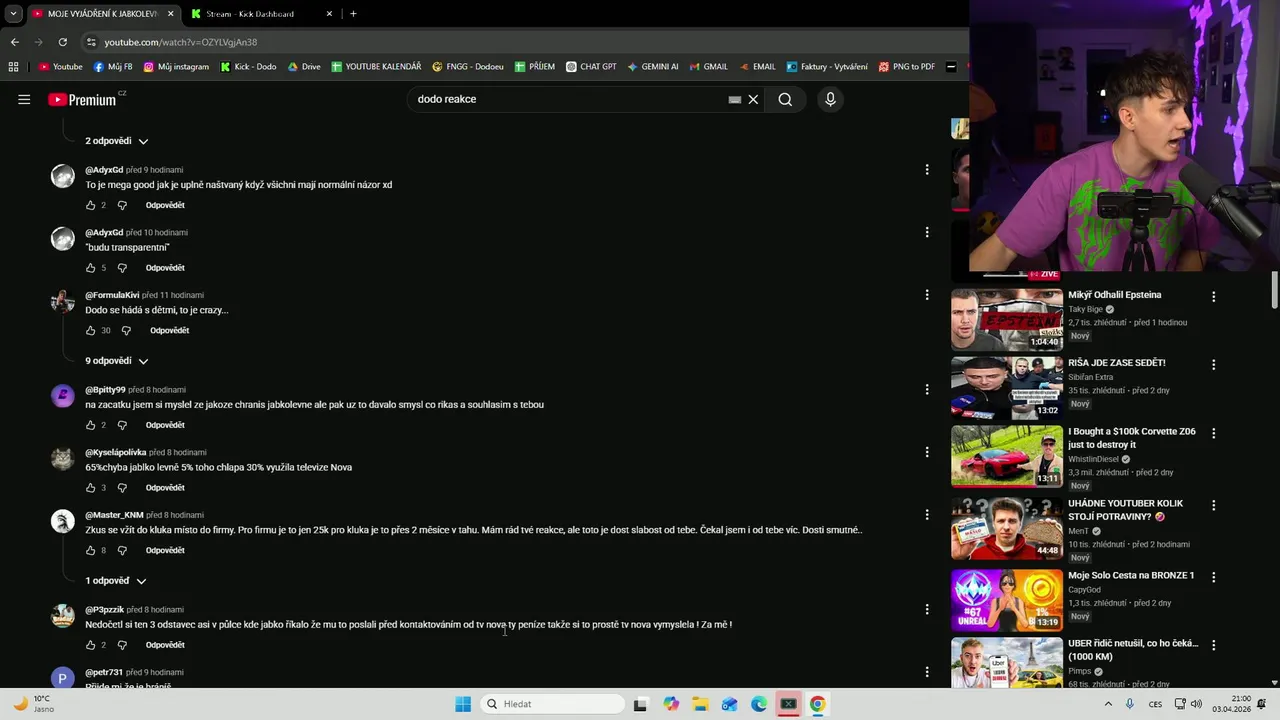Expand 2 odpovědi replies

tap(117, 141)
